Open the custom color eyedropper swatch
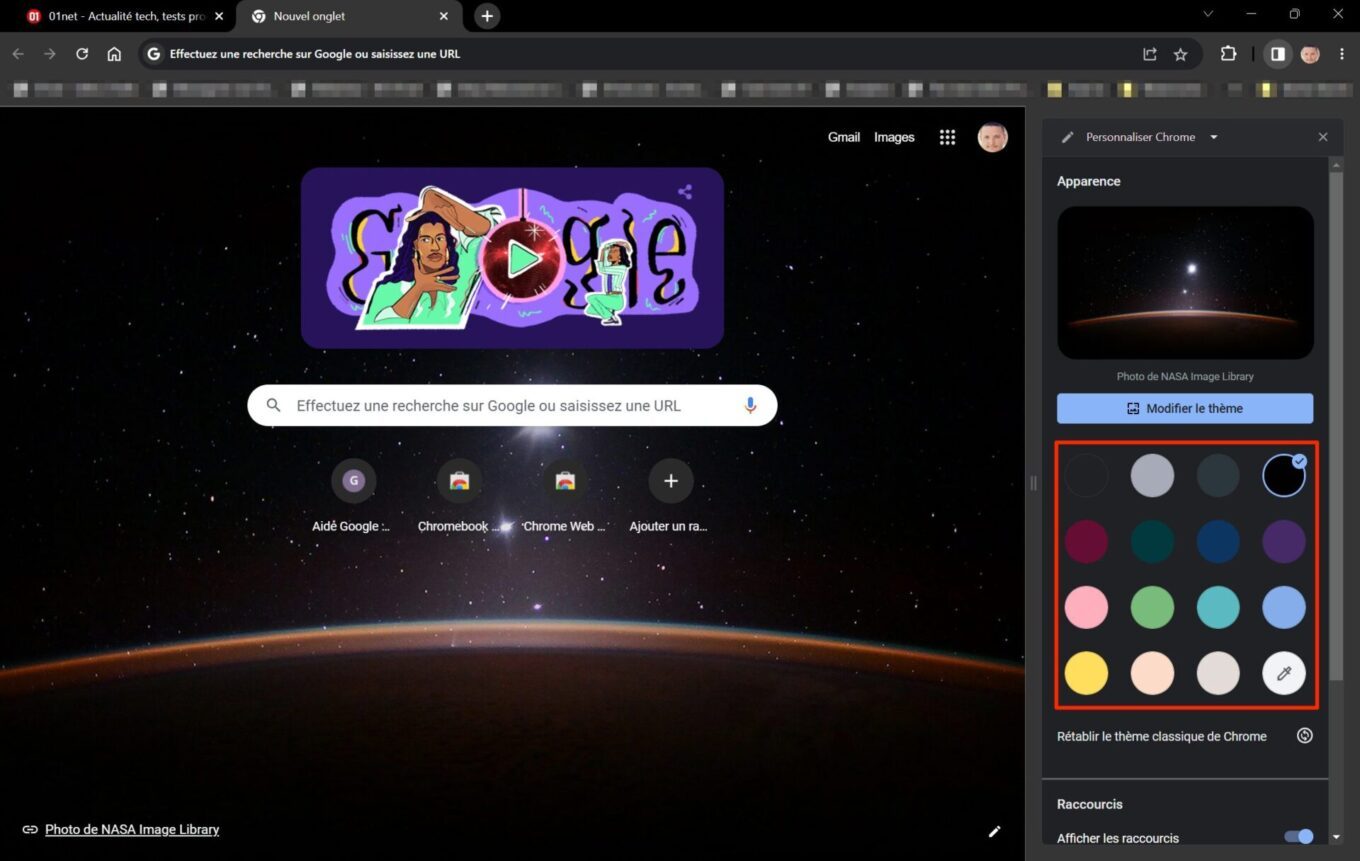Screen dimensions: 1360x861 1284,673
